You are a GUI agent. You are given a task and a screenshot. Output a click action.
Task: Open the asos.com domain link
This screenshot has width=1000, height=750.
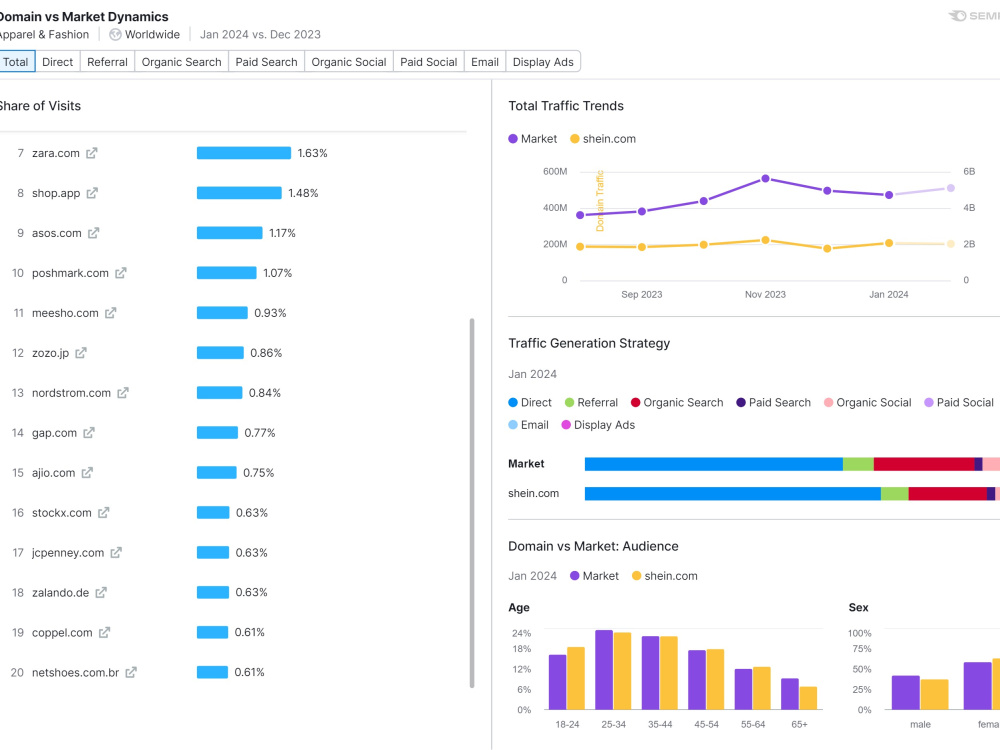[x=57, y=233]
